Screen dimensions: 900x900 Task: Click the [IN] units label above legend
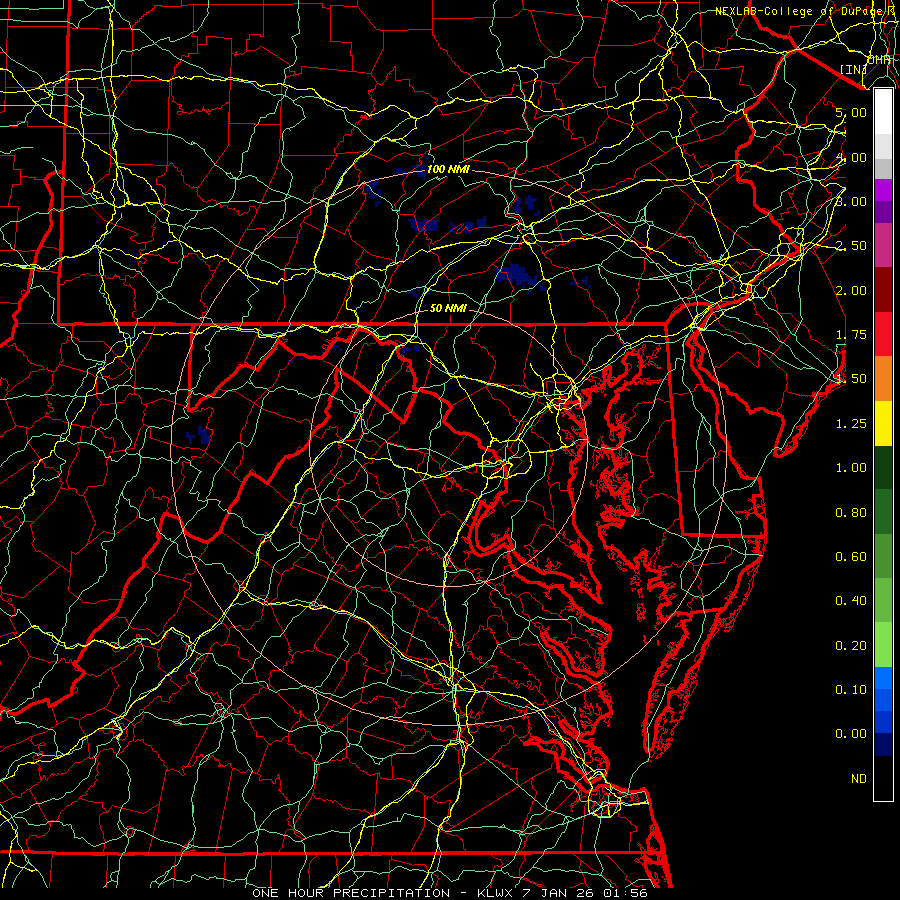(854, 69)
